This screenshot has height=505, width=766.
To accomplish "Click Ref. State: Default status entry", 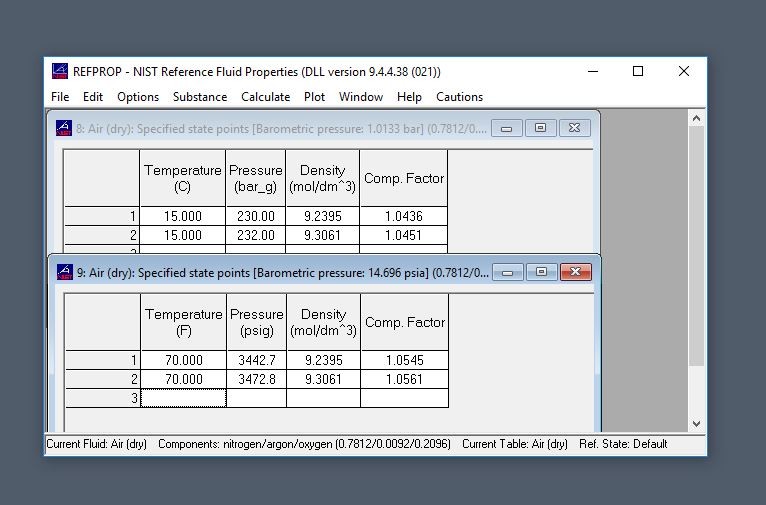I will [623, 444].
